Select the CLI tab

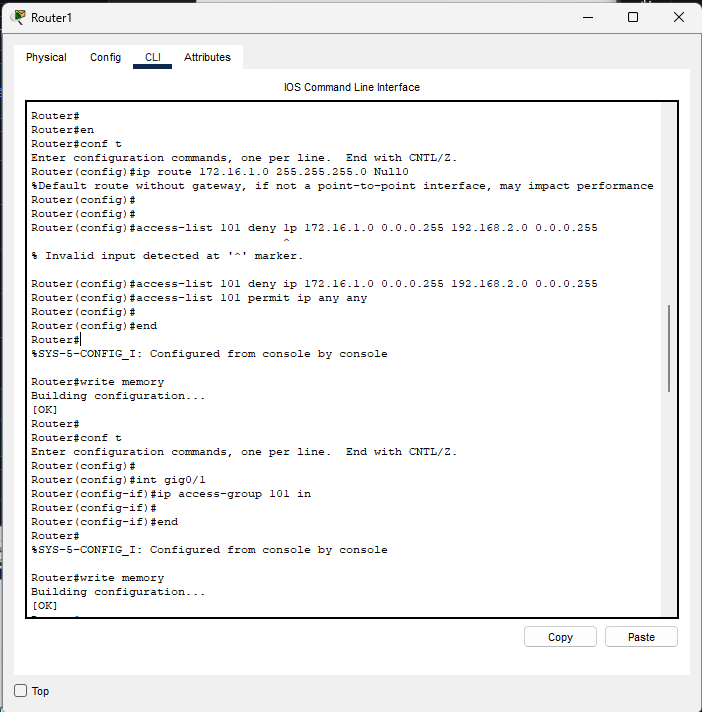click(x=153, y=57)
